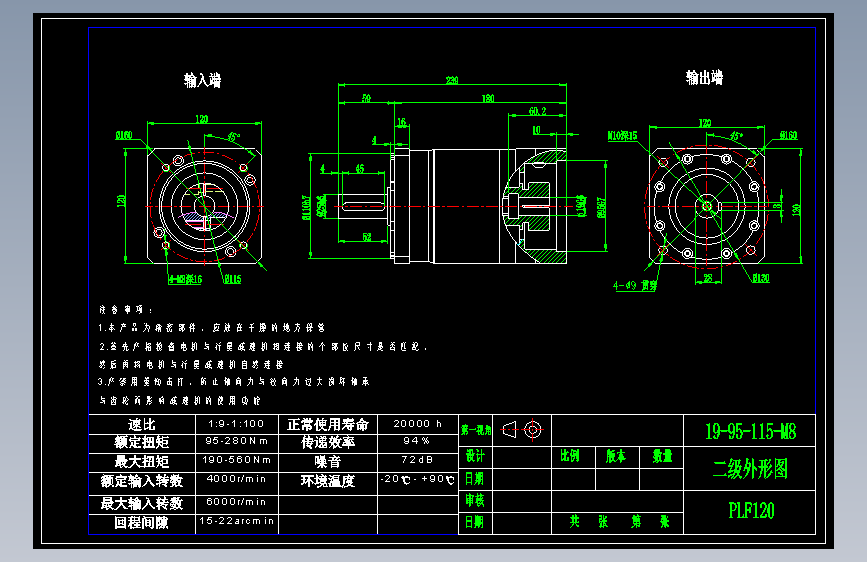Select the 4-Ø9 贯穿 hole callout
Image resolution: width=867 pixels, height=562 pixels.
(x=635, y=285)
